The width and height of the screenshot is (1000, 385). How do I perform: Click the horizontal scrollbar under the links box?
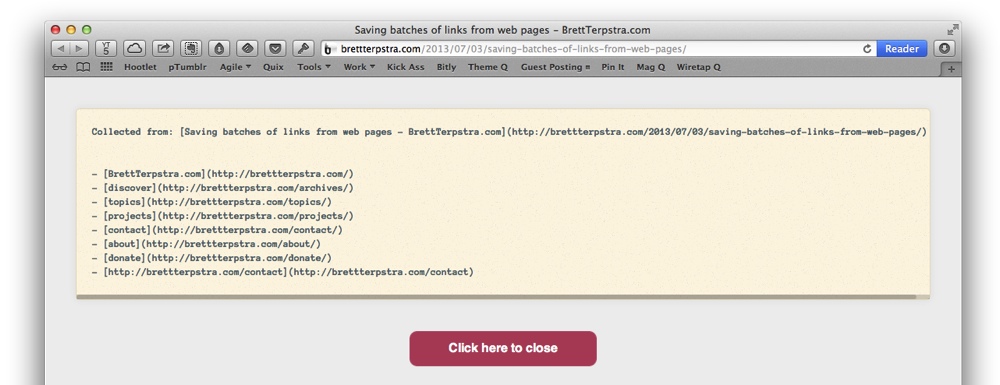coord(496,296)
